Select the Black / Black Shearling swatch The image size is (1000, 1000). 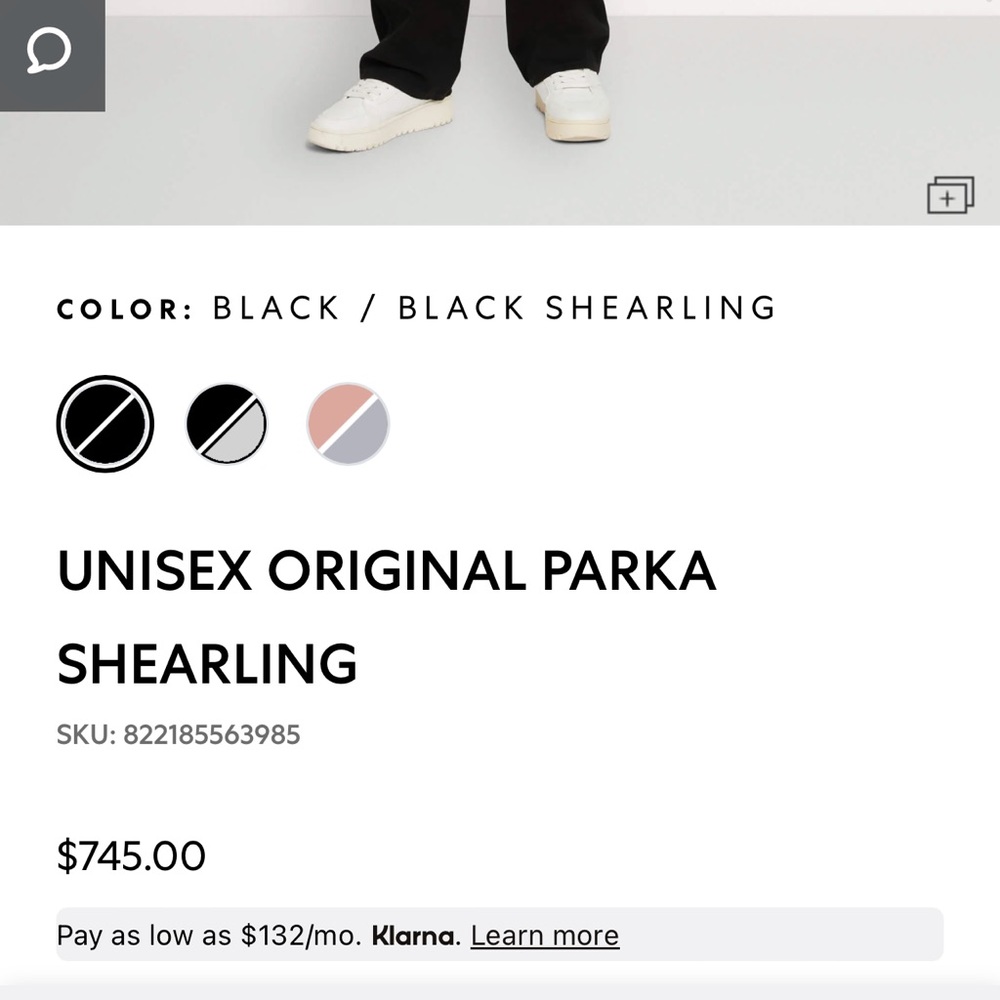[x=105, y=424]
